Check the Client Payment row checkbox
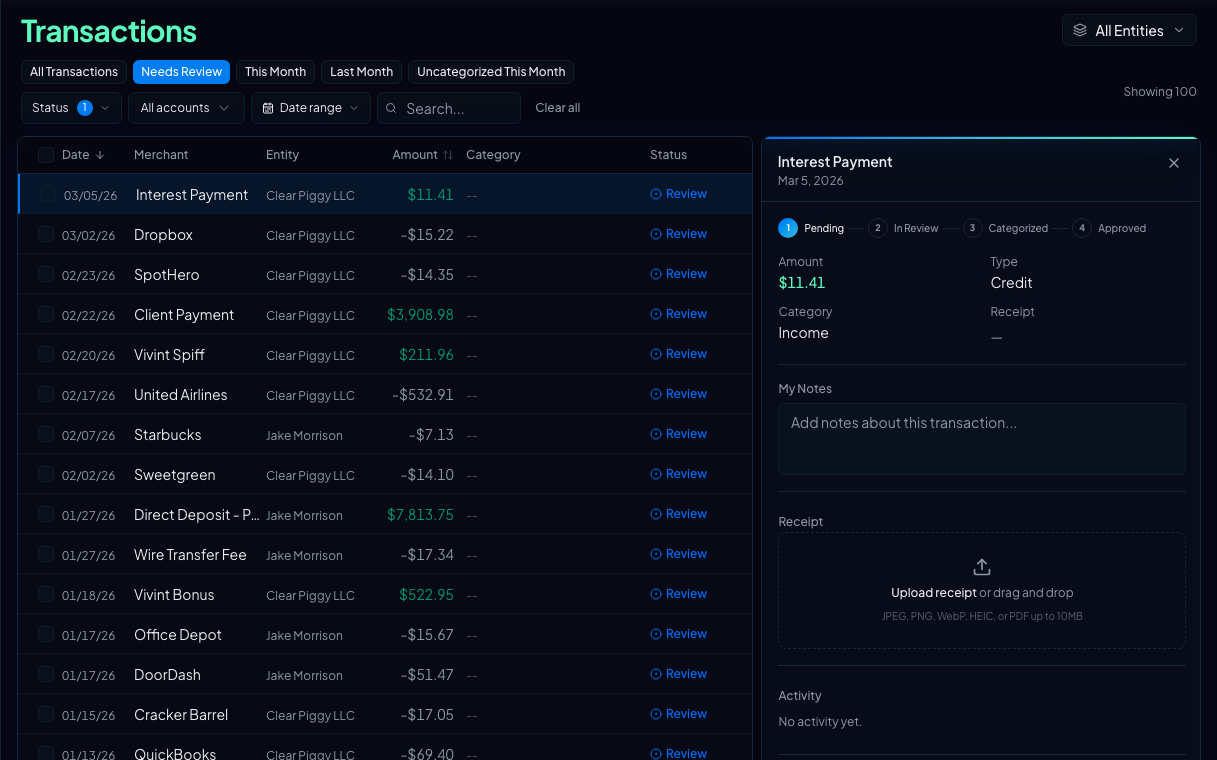The width and height of the screenshot is (1217, 760). click(46, 315)
